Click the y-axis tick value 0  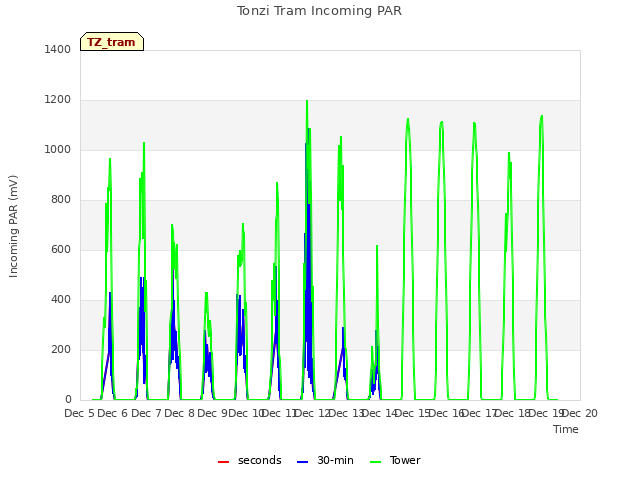click(68, 400)
